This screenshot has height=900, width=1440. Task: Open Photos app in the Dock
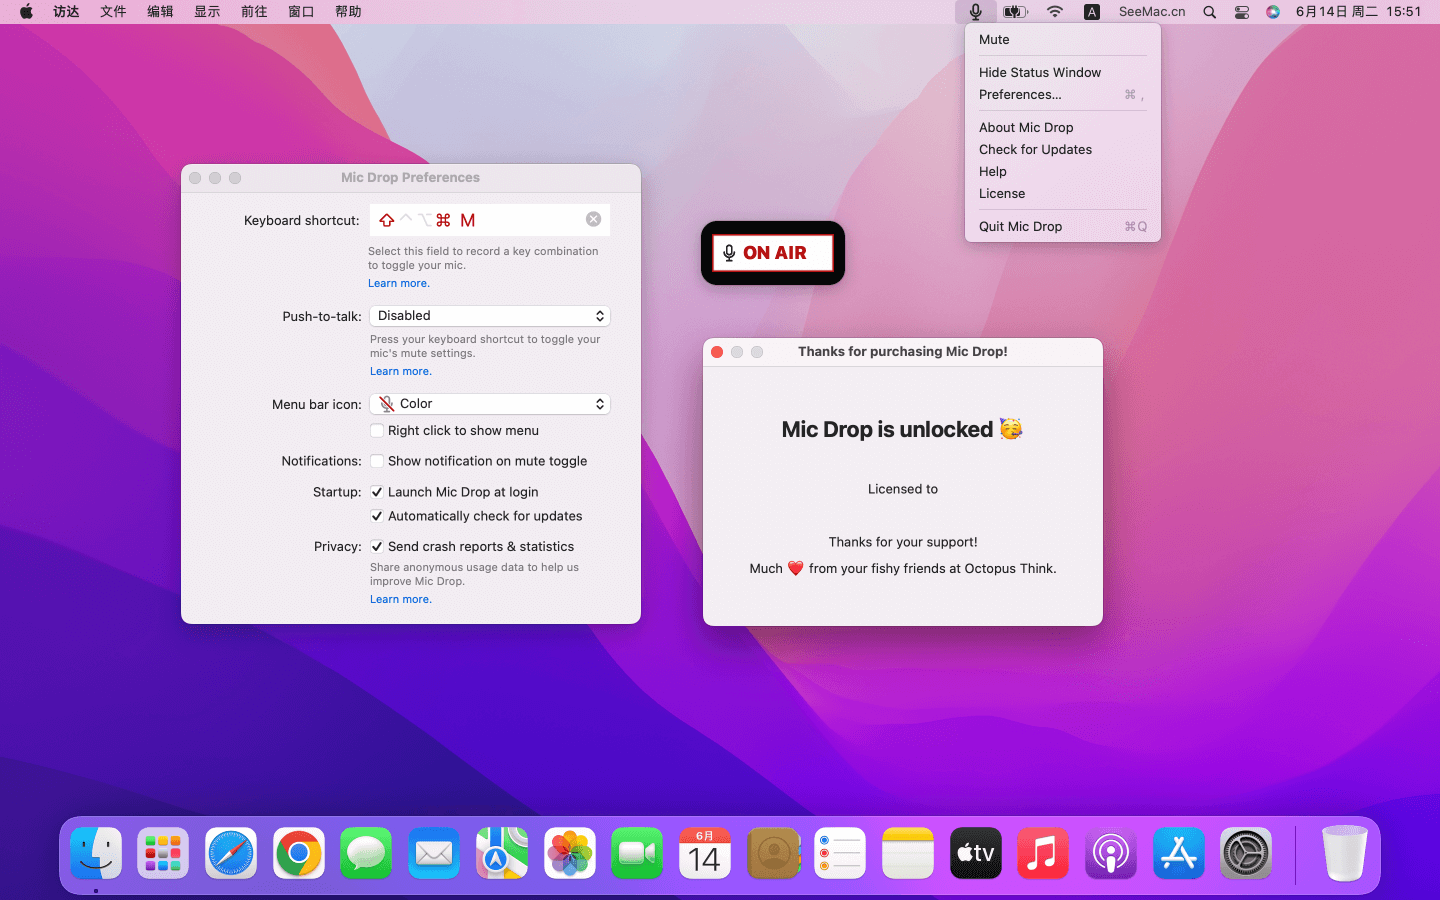570,854
